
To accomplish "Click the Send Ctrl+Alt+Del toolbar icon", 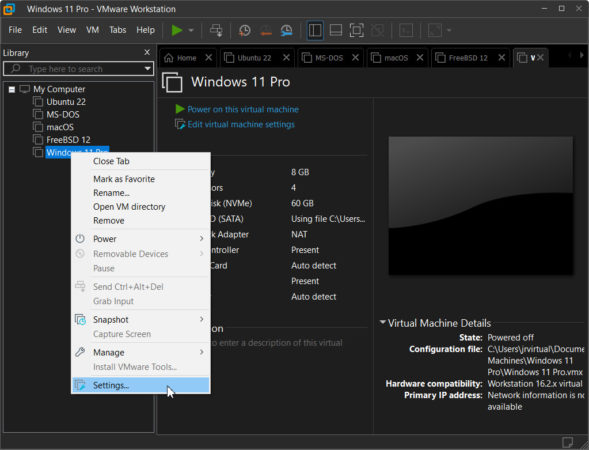I will click(216, 30).
